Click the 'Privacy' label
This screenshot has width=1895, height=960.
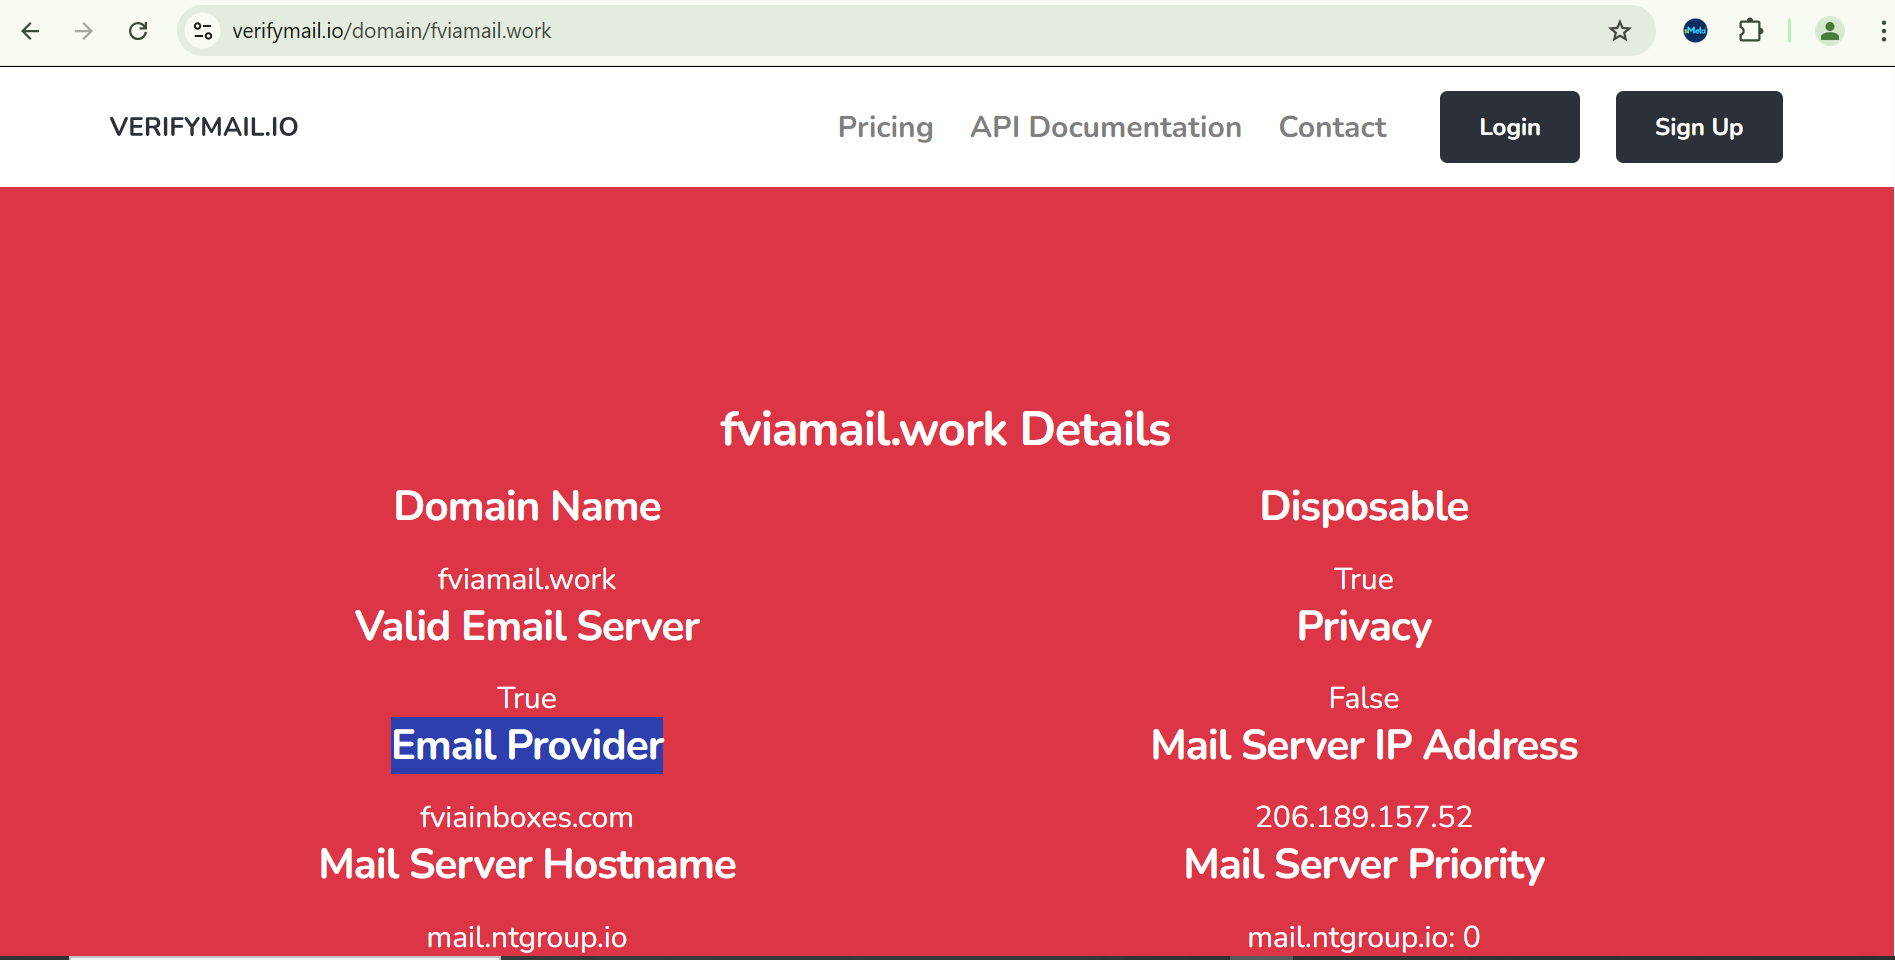click(x=1364, y=626)
